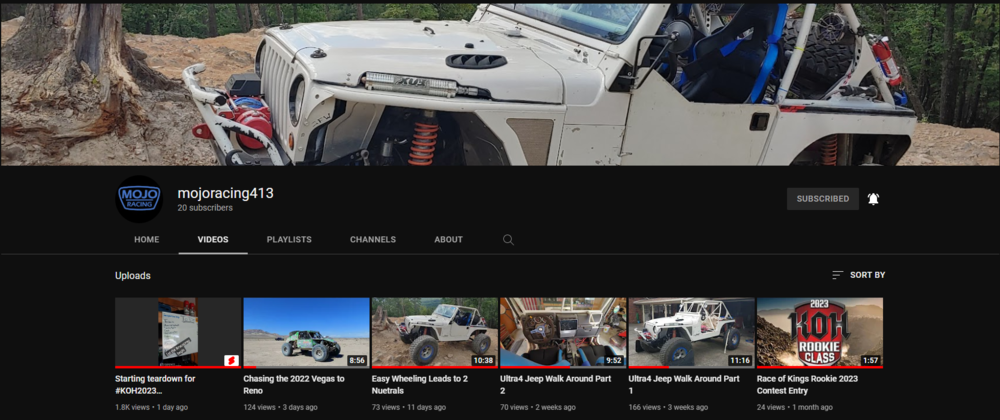Image resolution: width=1000 pixels, height=420 pixels.
Task: Click '166 views • 3 weeks ago' text
Action: tap(668, 407)
